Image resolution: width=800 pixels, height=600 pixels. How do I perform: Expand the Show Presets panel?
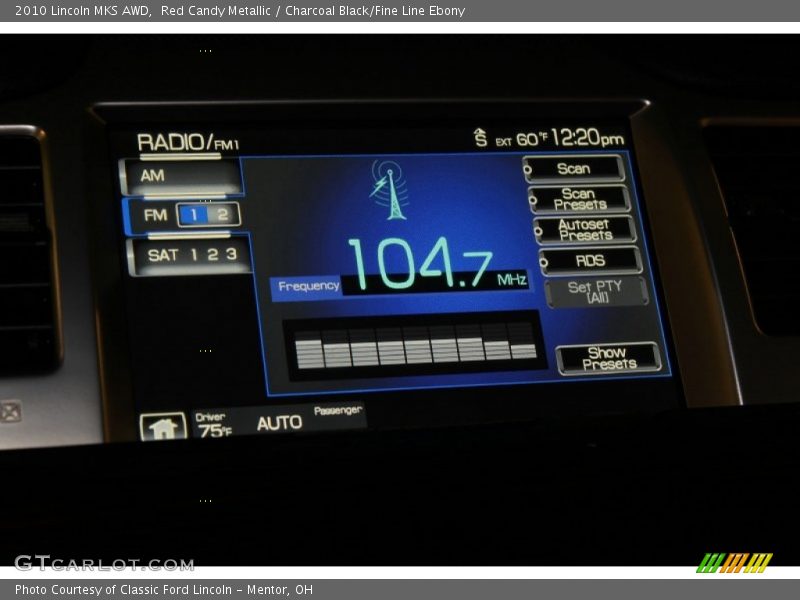608,358
